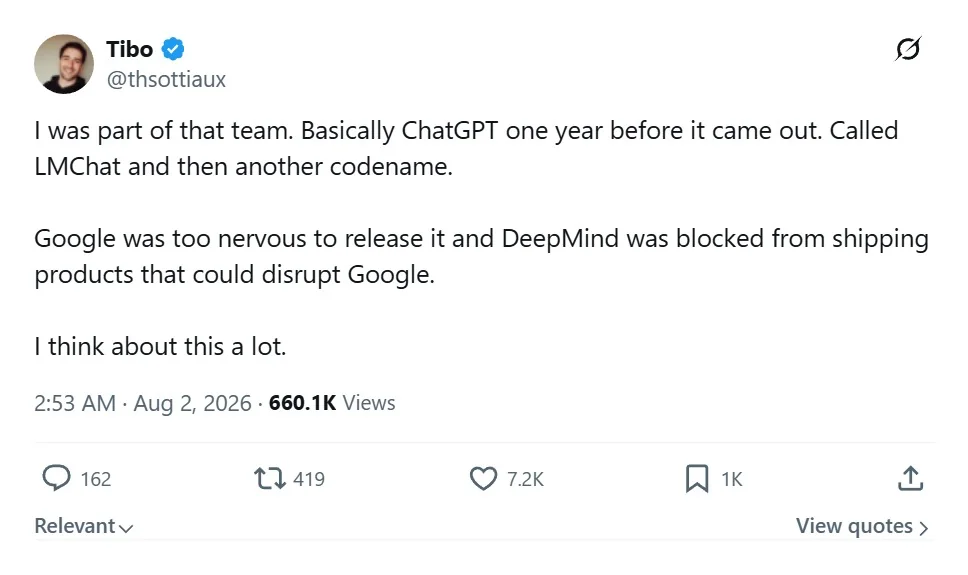968x575 pixels.
Task: Open the @thsottiaux handle link
Action: click(x=166, y=80)
